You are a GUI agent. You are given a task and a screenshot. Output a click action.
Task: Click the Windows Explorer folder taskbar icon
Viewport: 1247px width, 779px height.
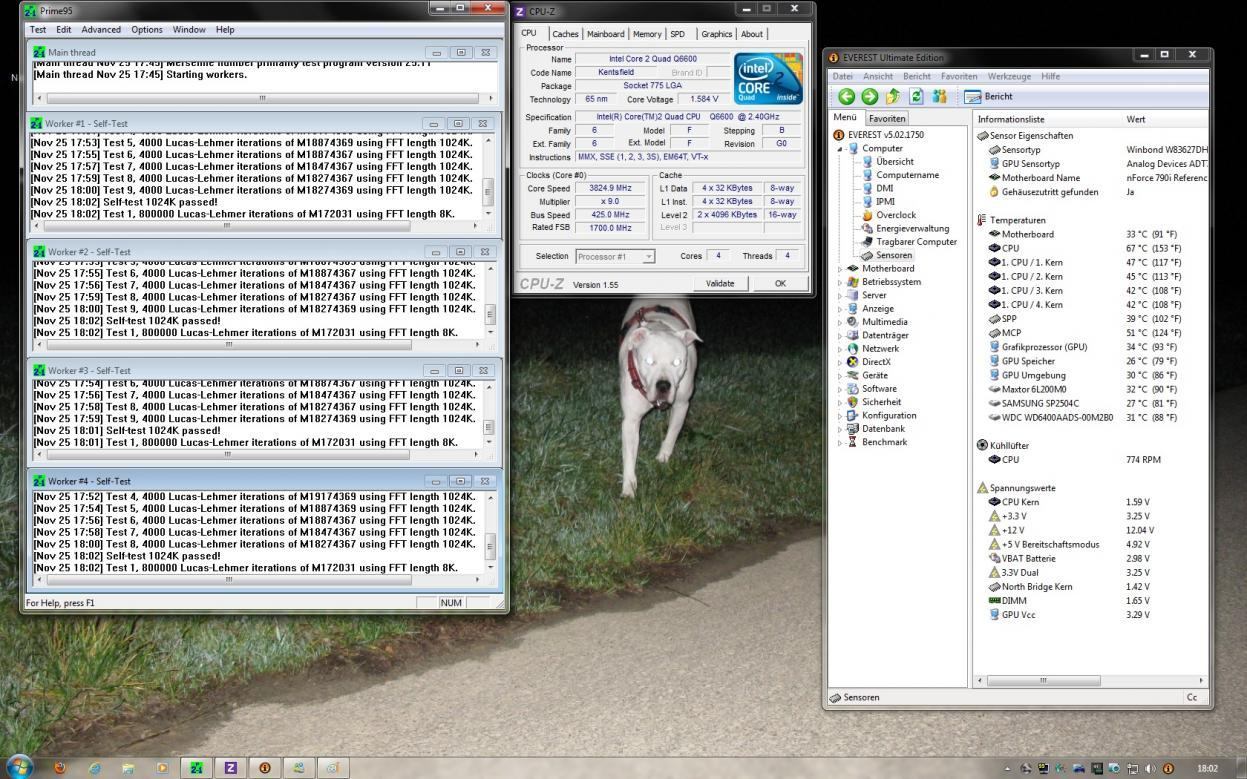(x=128, y=768)
